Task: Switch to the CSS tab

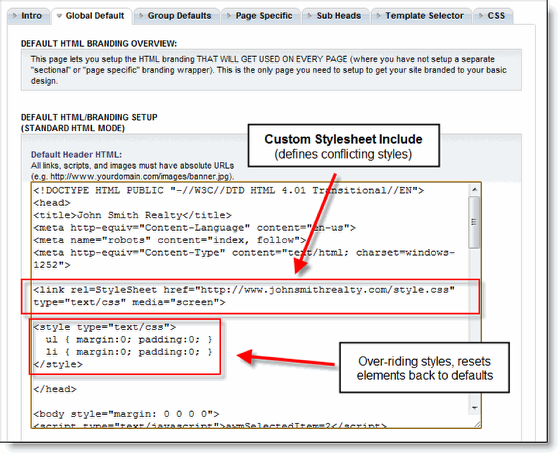Action: [493, 16]
